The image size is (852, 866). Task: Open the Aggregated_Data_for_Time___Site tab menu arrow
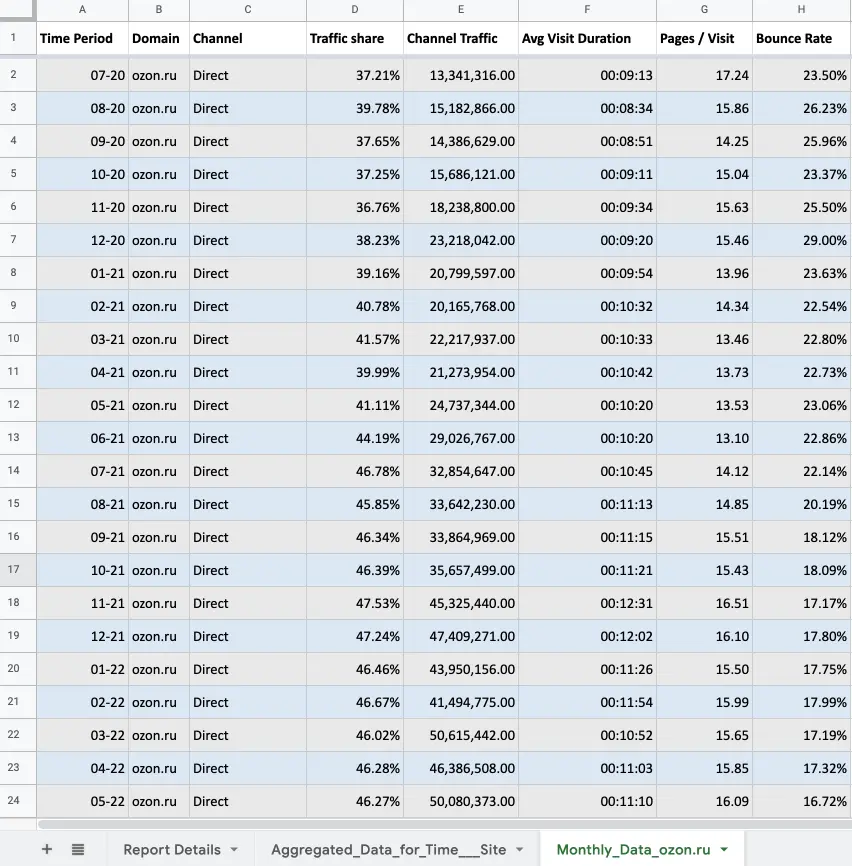click(519, 850)
